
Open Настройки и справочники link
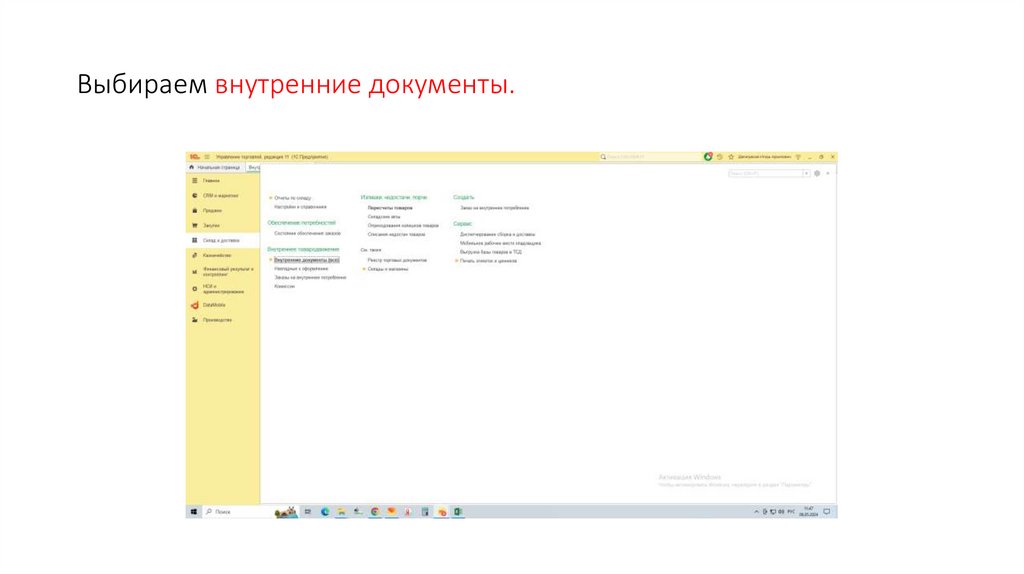(x=300, y=206)
